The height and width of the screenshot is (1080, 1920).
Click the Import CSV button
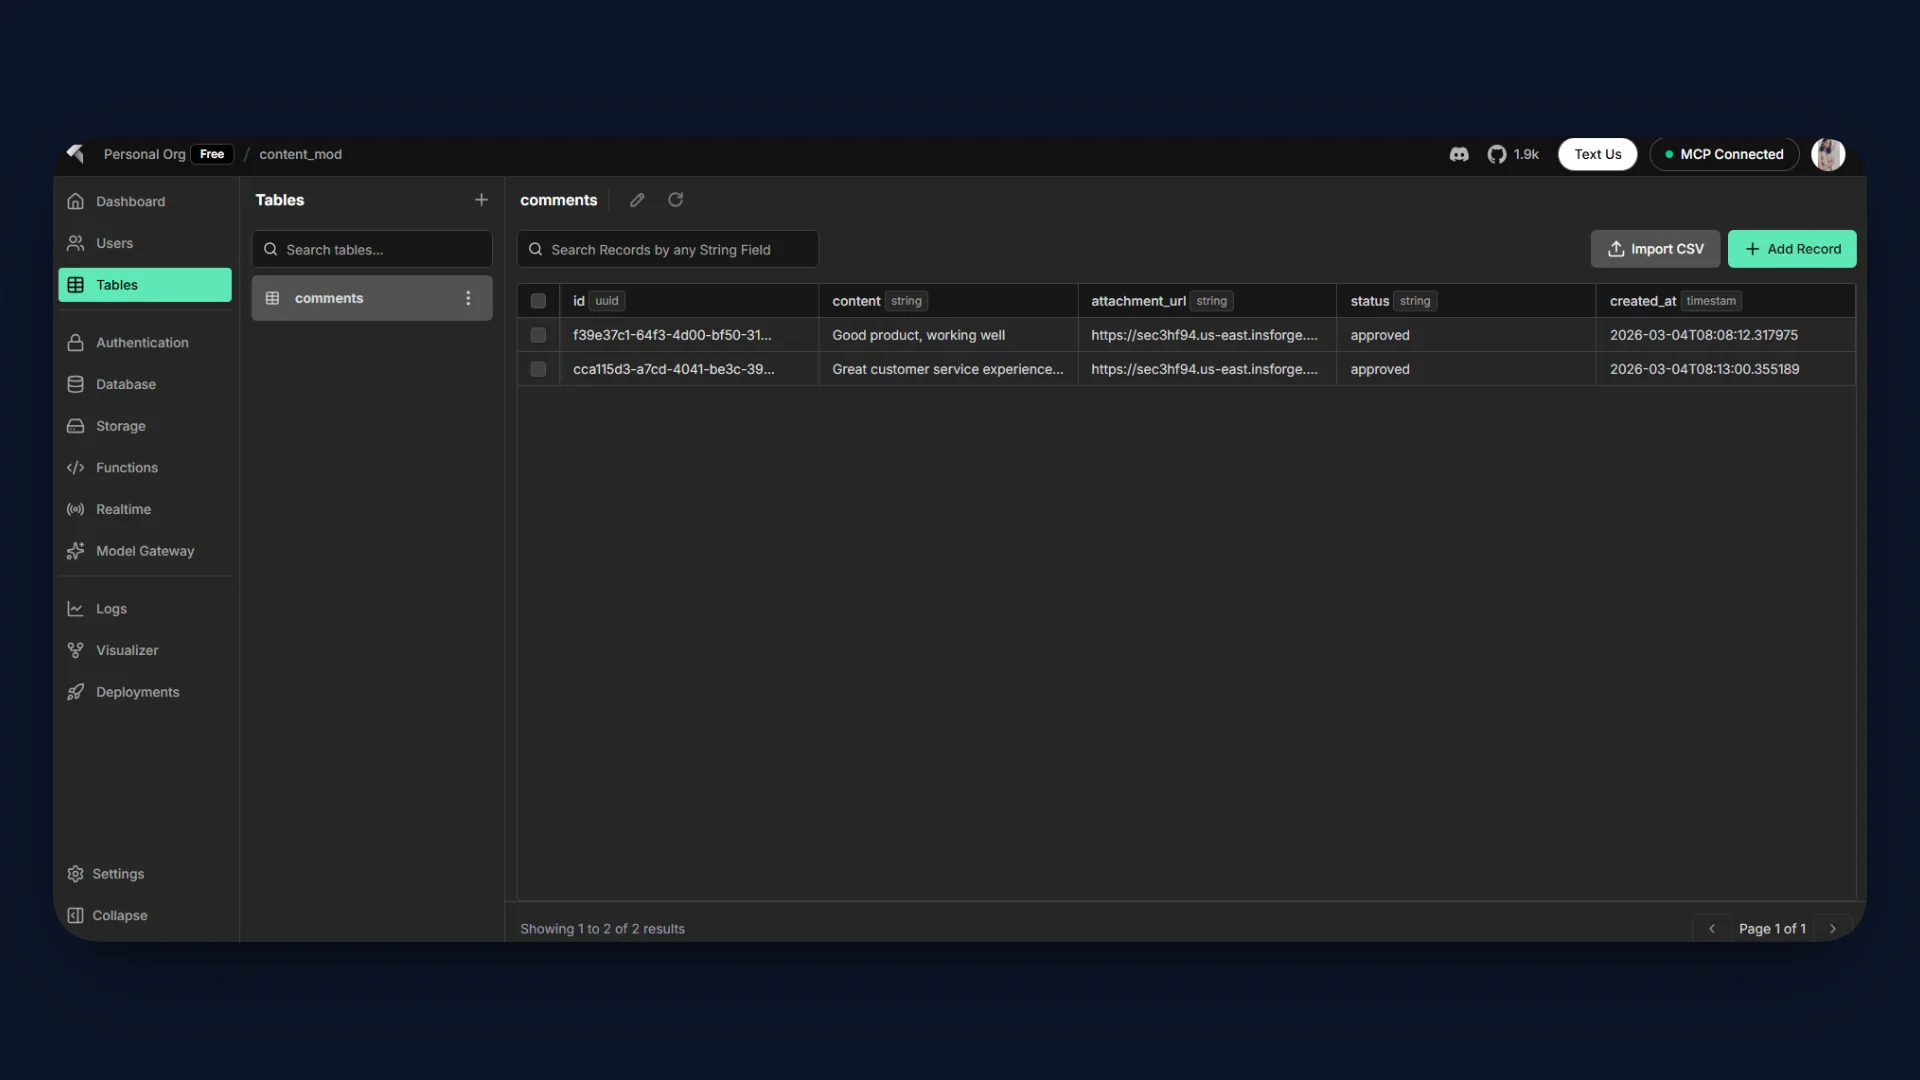1655,248
